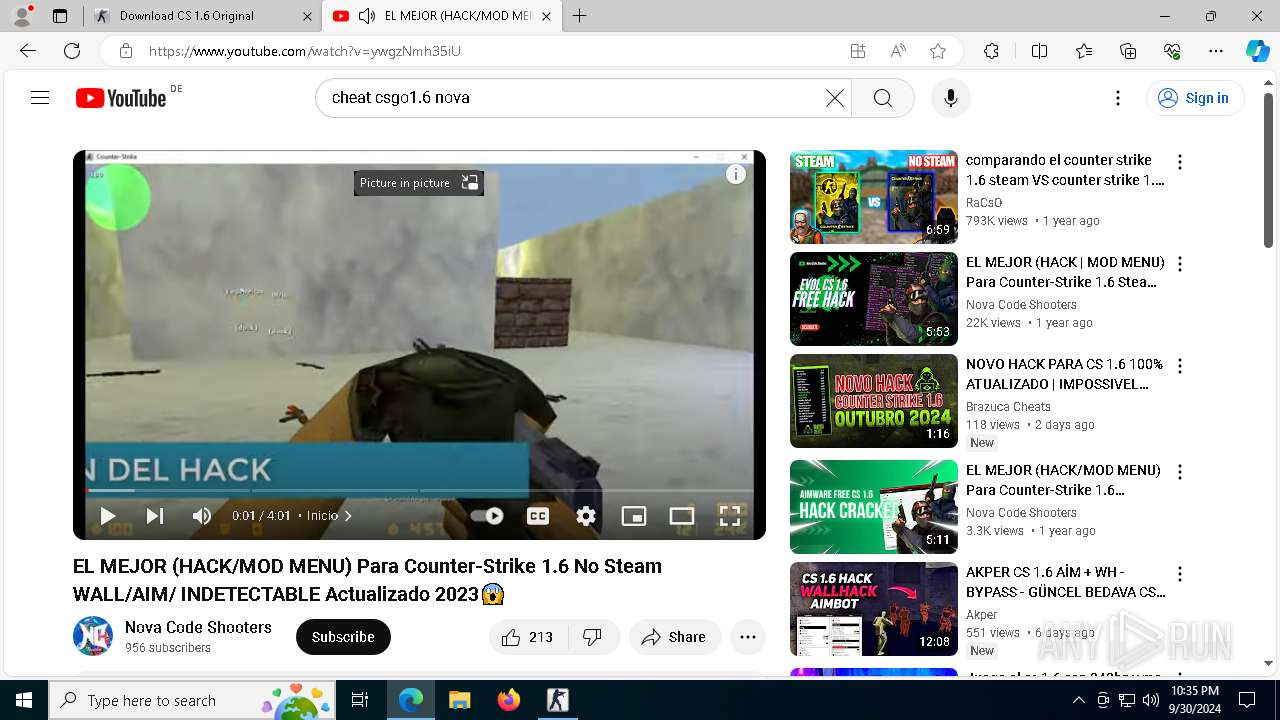Switch to the miniplayer
Viewport: 1280px width, 720px height.
pyautogui.click(x=634, y=516)
